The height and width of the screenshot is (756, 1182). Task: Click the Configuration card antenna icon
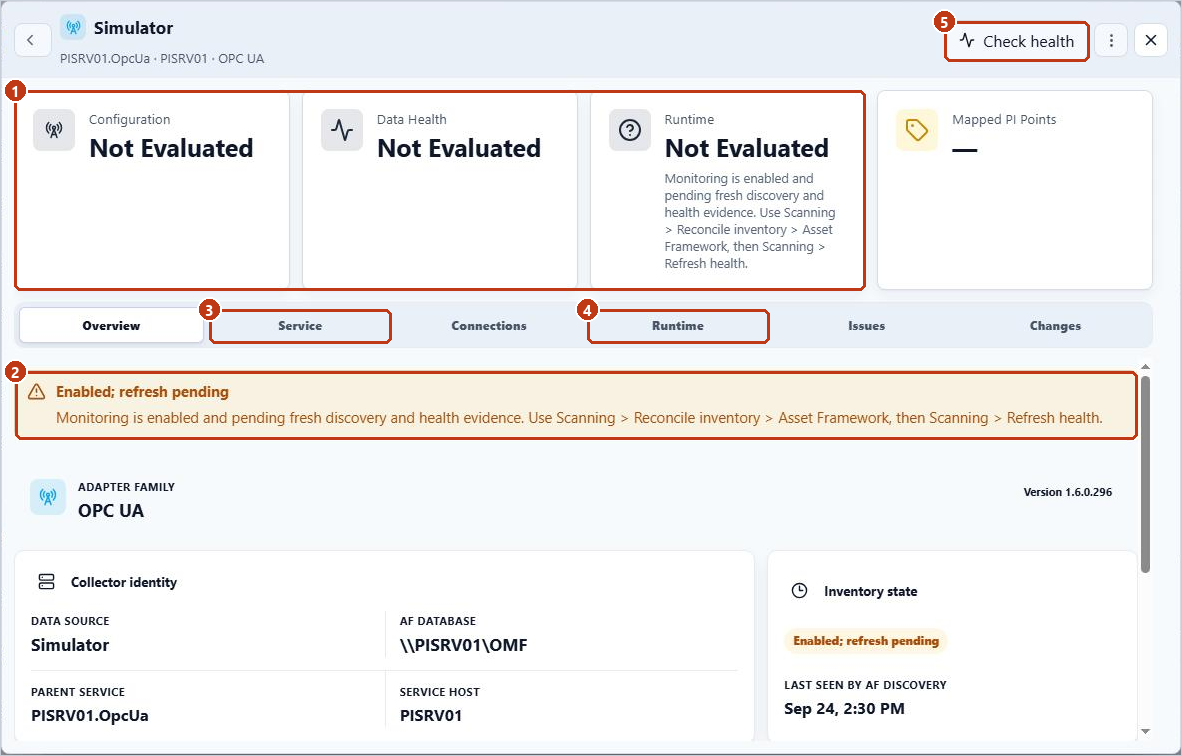pos(54,130)
